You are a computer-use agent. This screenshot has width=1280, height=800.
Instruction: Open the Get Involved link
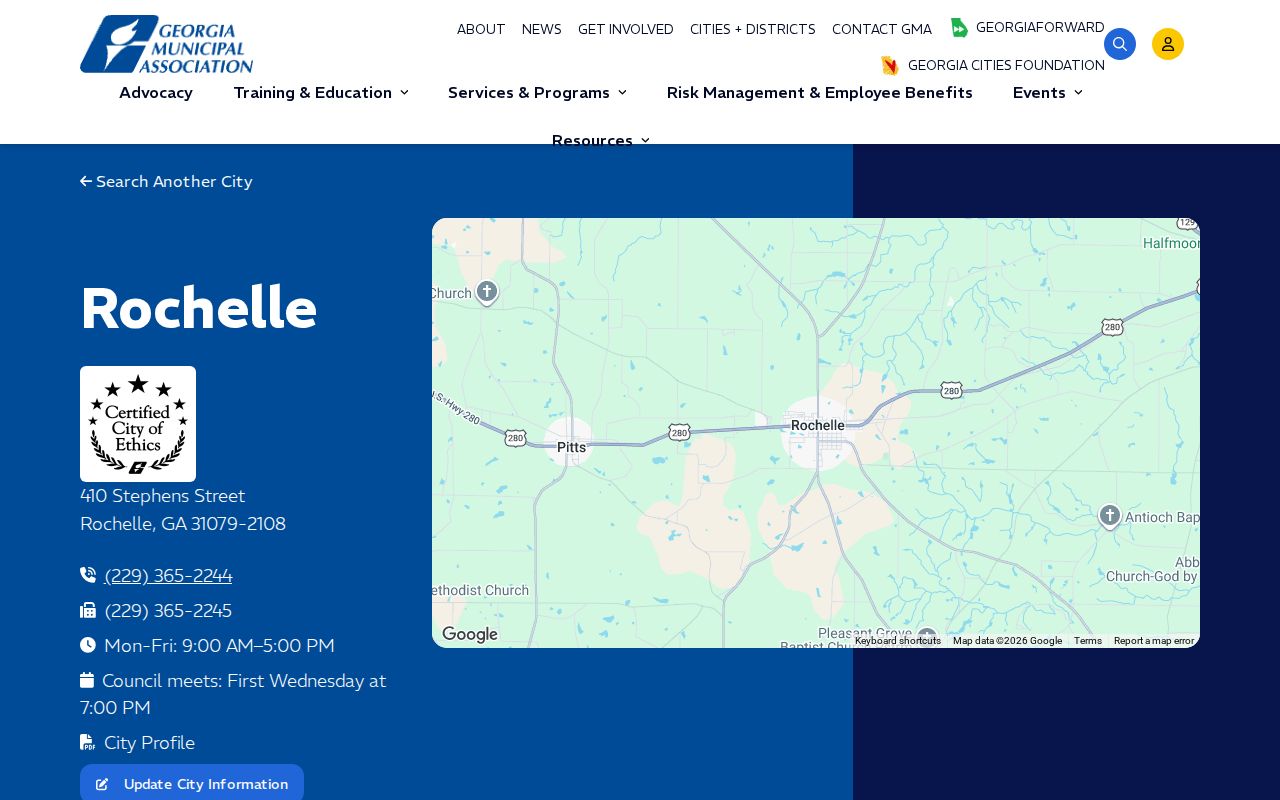click(626, 30)
